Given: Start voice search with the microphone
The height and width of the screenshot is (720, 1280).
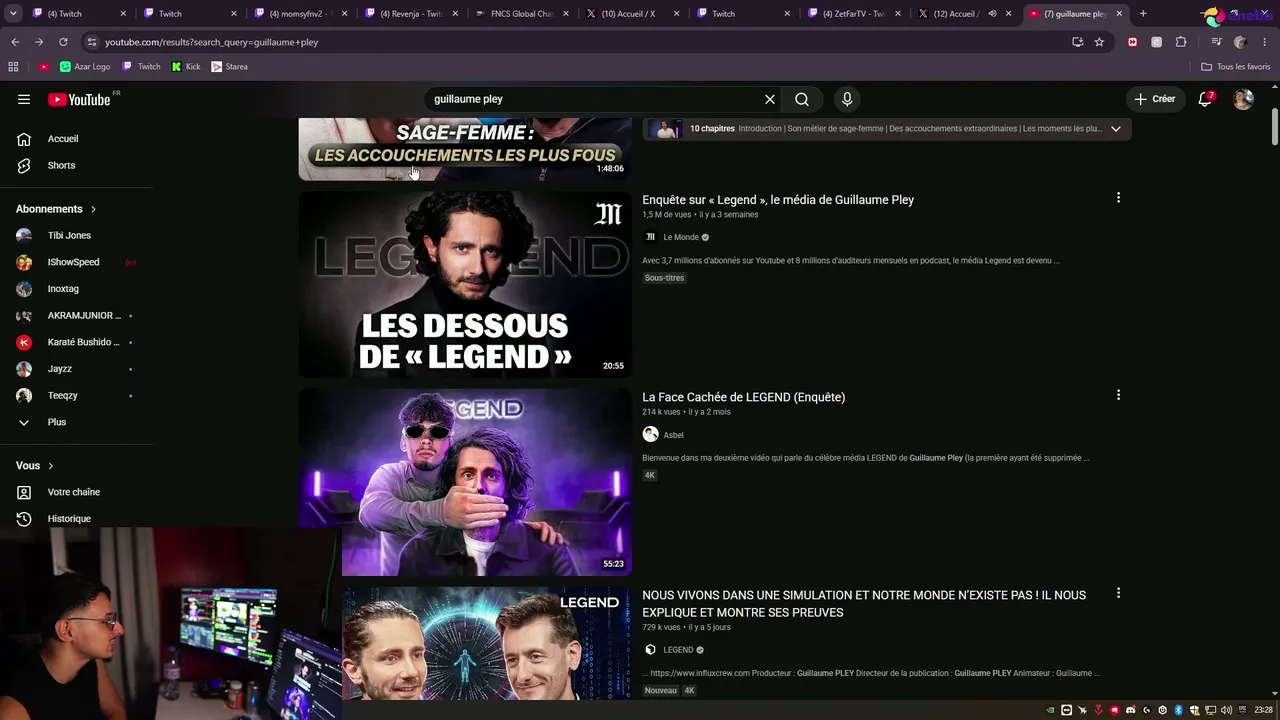Looking at the screenshot, I should [847, 99].
